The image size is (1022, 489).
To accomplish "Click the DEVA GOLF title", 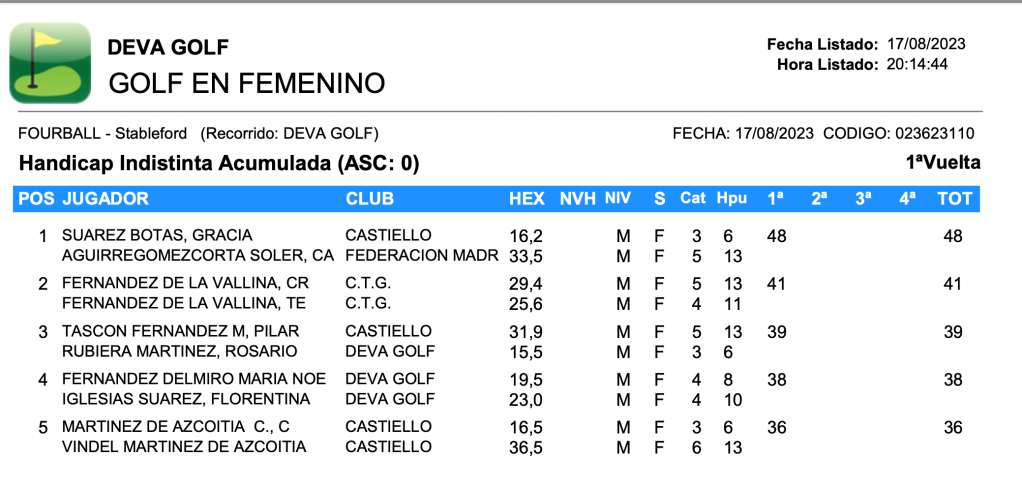I will [x=168, y=47].
